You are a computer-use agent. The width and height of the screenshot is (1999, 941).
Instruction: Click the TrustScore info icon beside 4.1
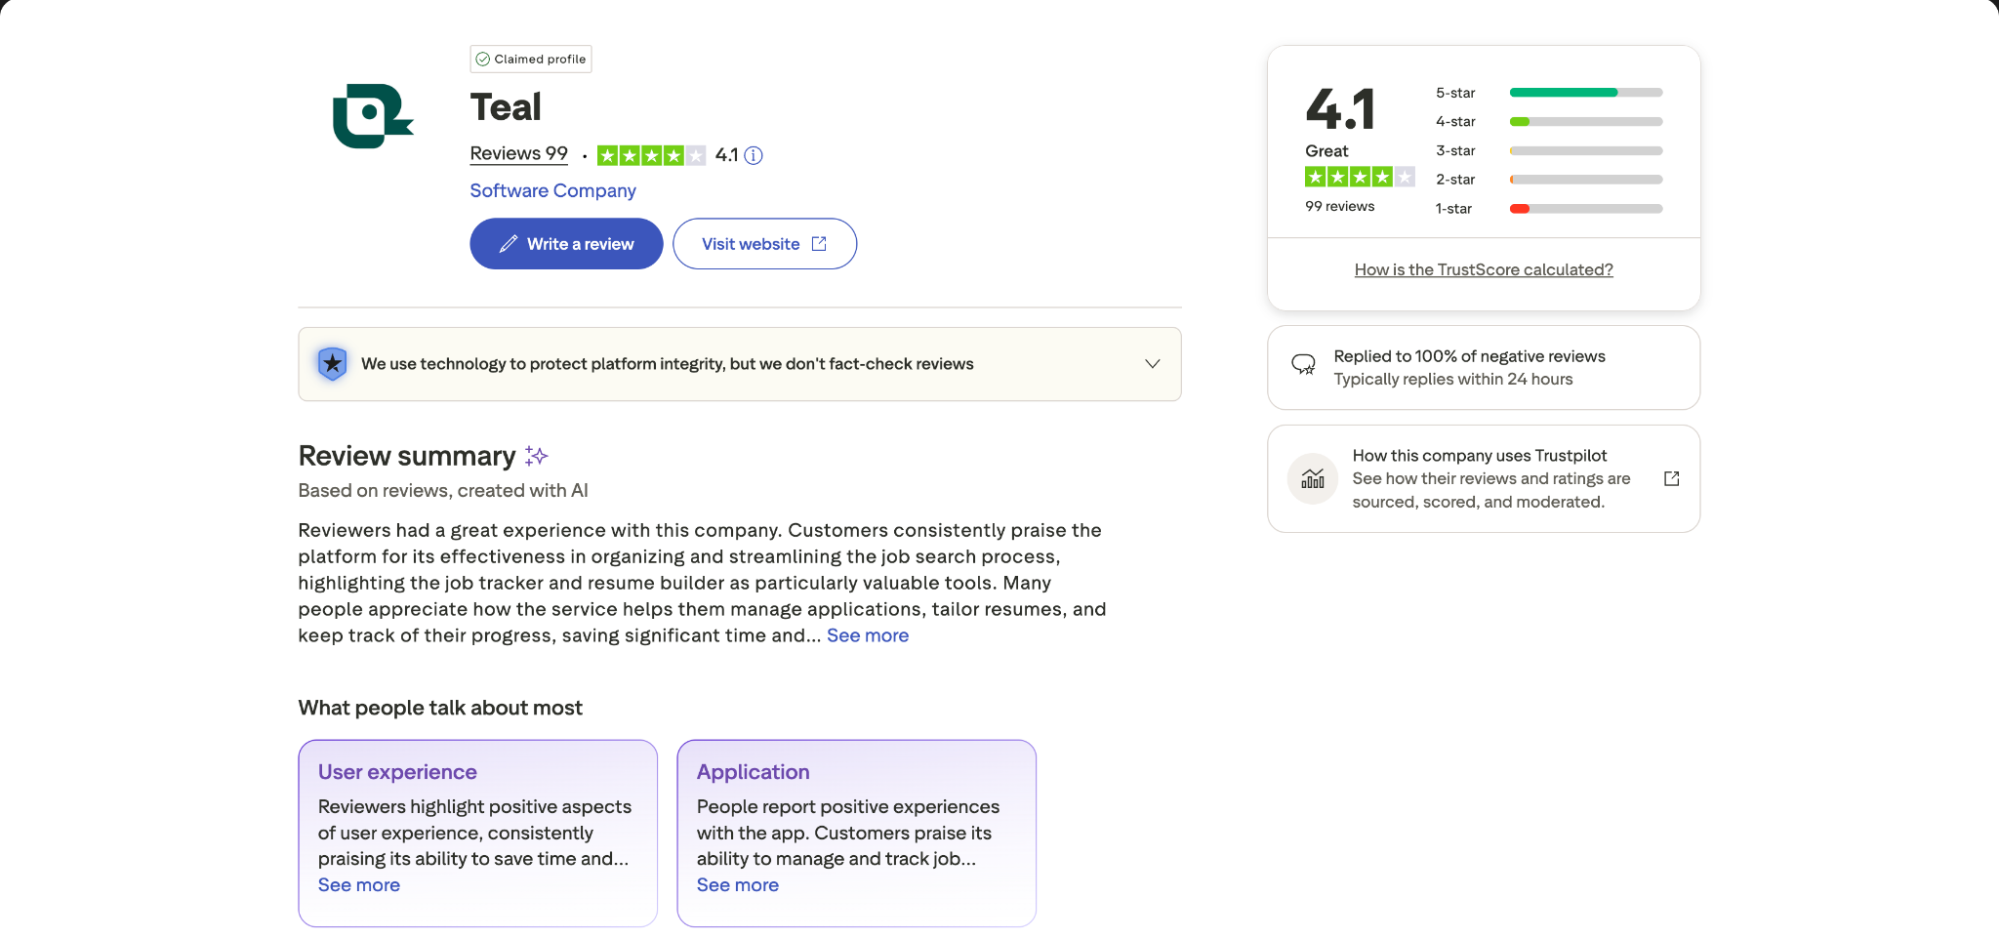click(754, 155)
